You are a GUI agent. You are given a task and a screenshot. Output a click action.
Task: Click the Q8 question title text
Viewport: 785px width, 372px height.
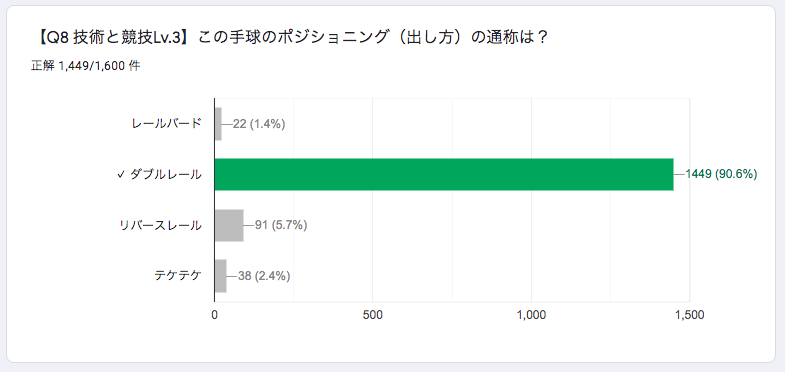(290, 38)
